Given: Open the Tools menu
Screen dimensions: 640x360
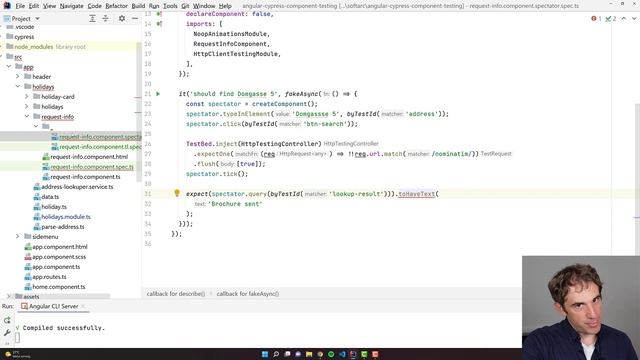Looking at the screenshot, I should coord(170,6).
